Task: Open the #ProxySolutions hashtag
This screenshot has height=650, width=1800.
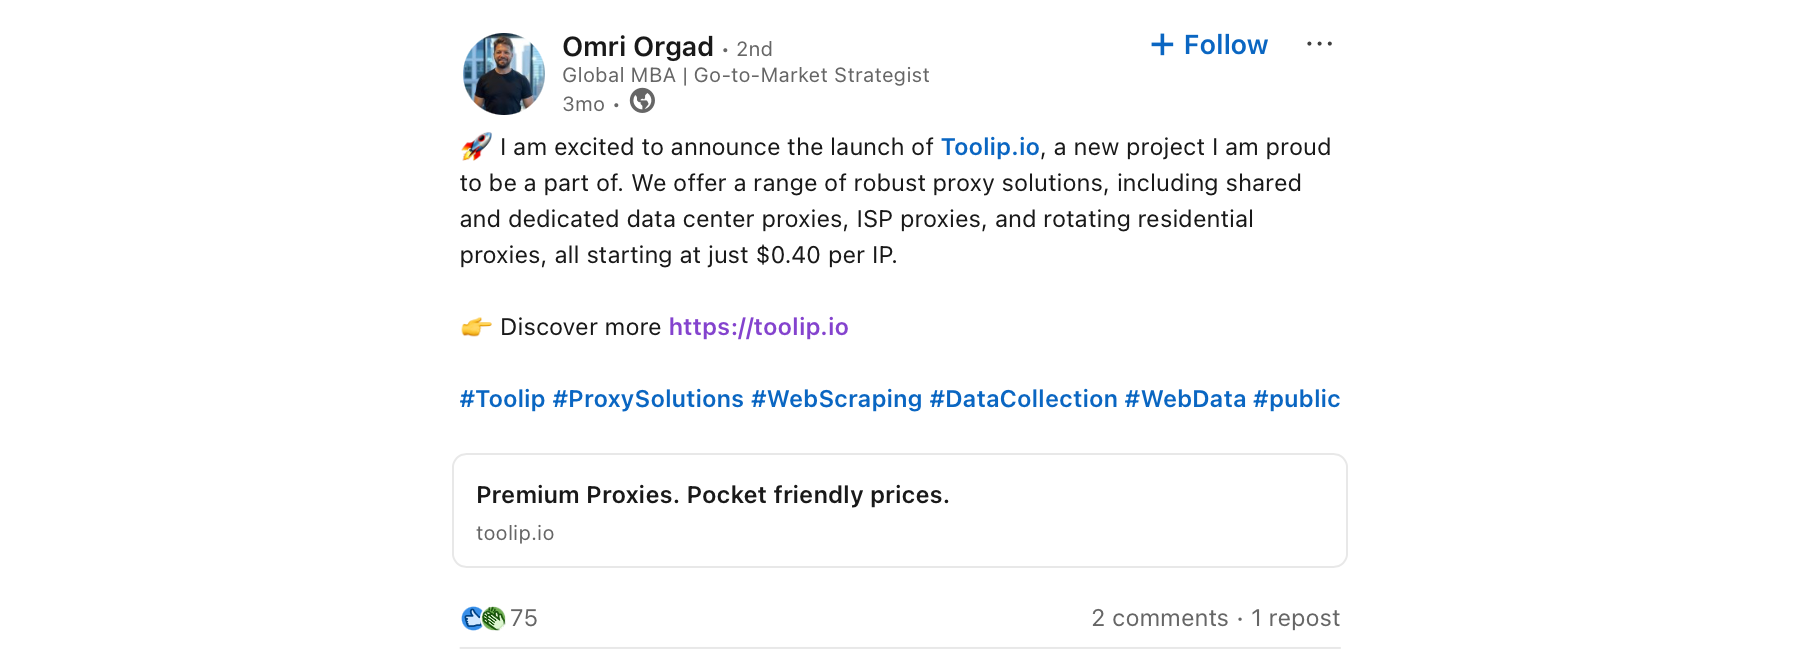Action: [x=648, y=399]
